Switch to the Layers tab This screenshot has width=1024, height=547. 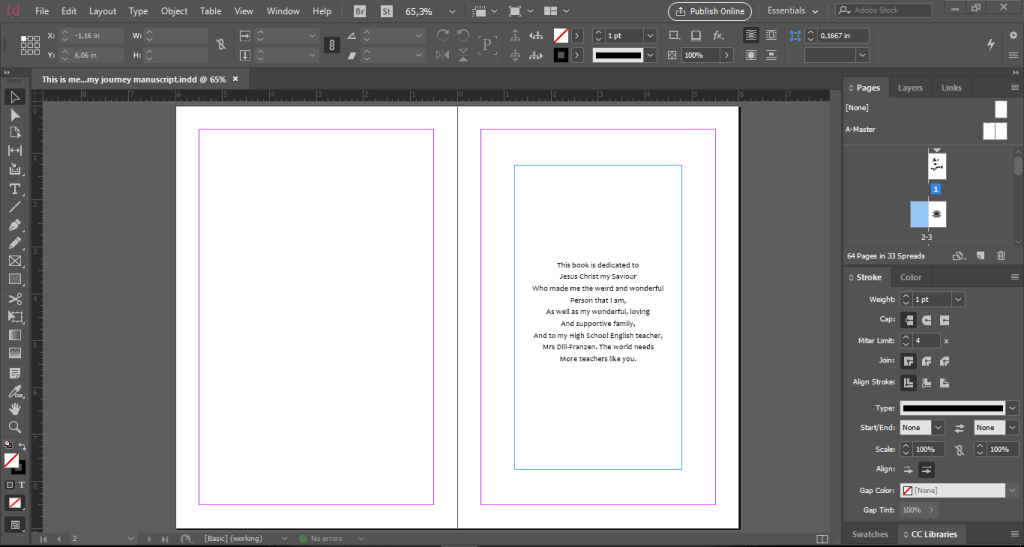click(910, 88)
